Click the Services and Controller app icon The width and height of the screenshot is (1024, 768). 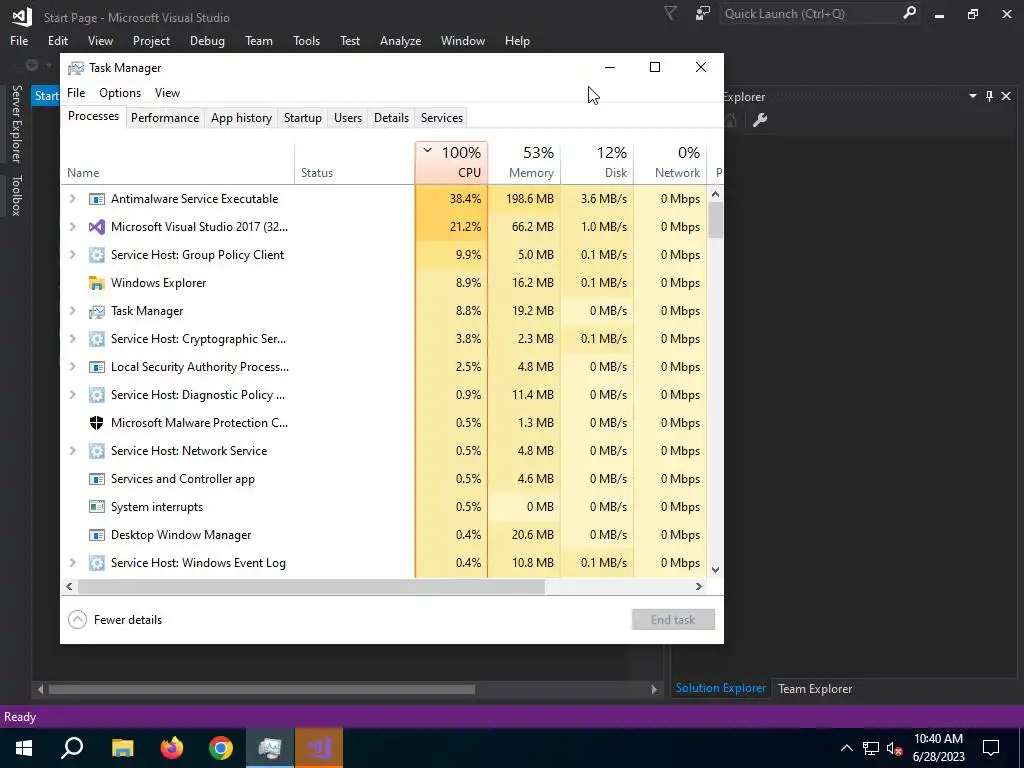click(x=97, y=479)
